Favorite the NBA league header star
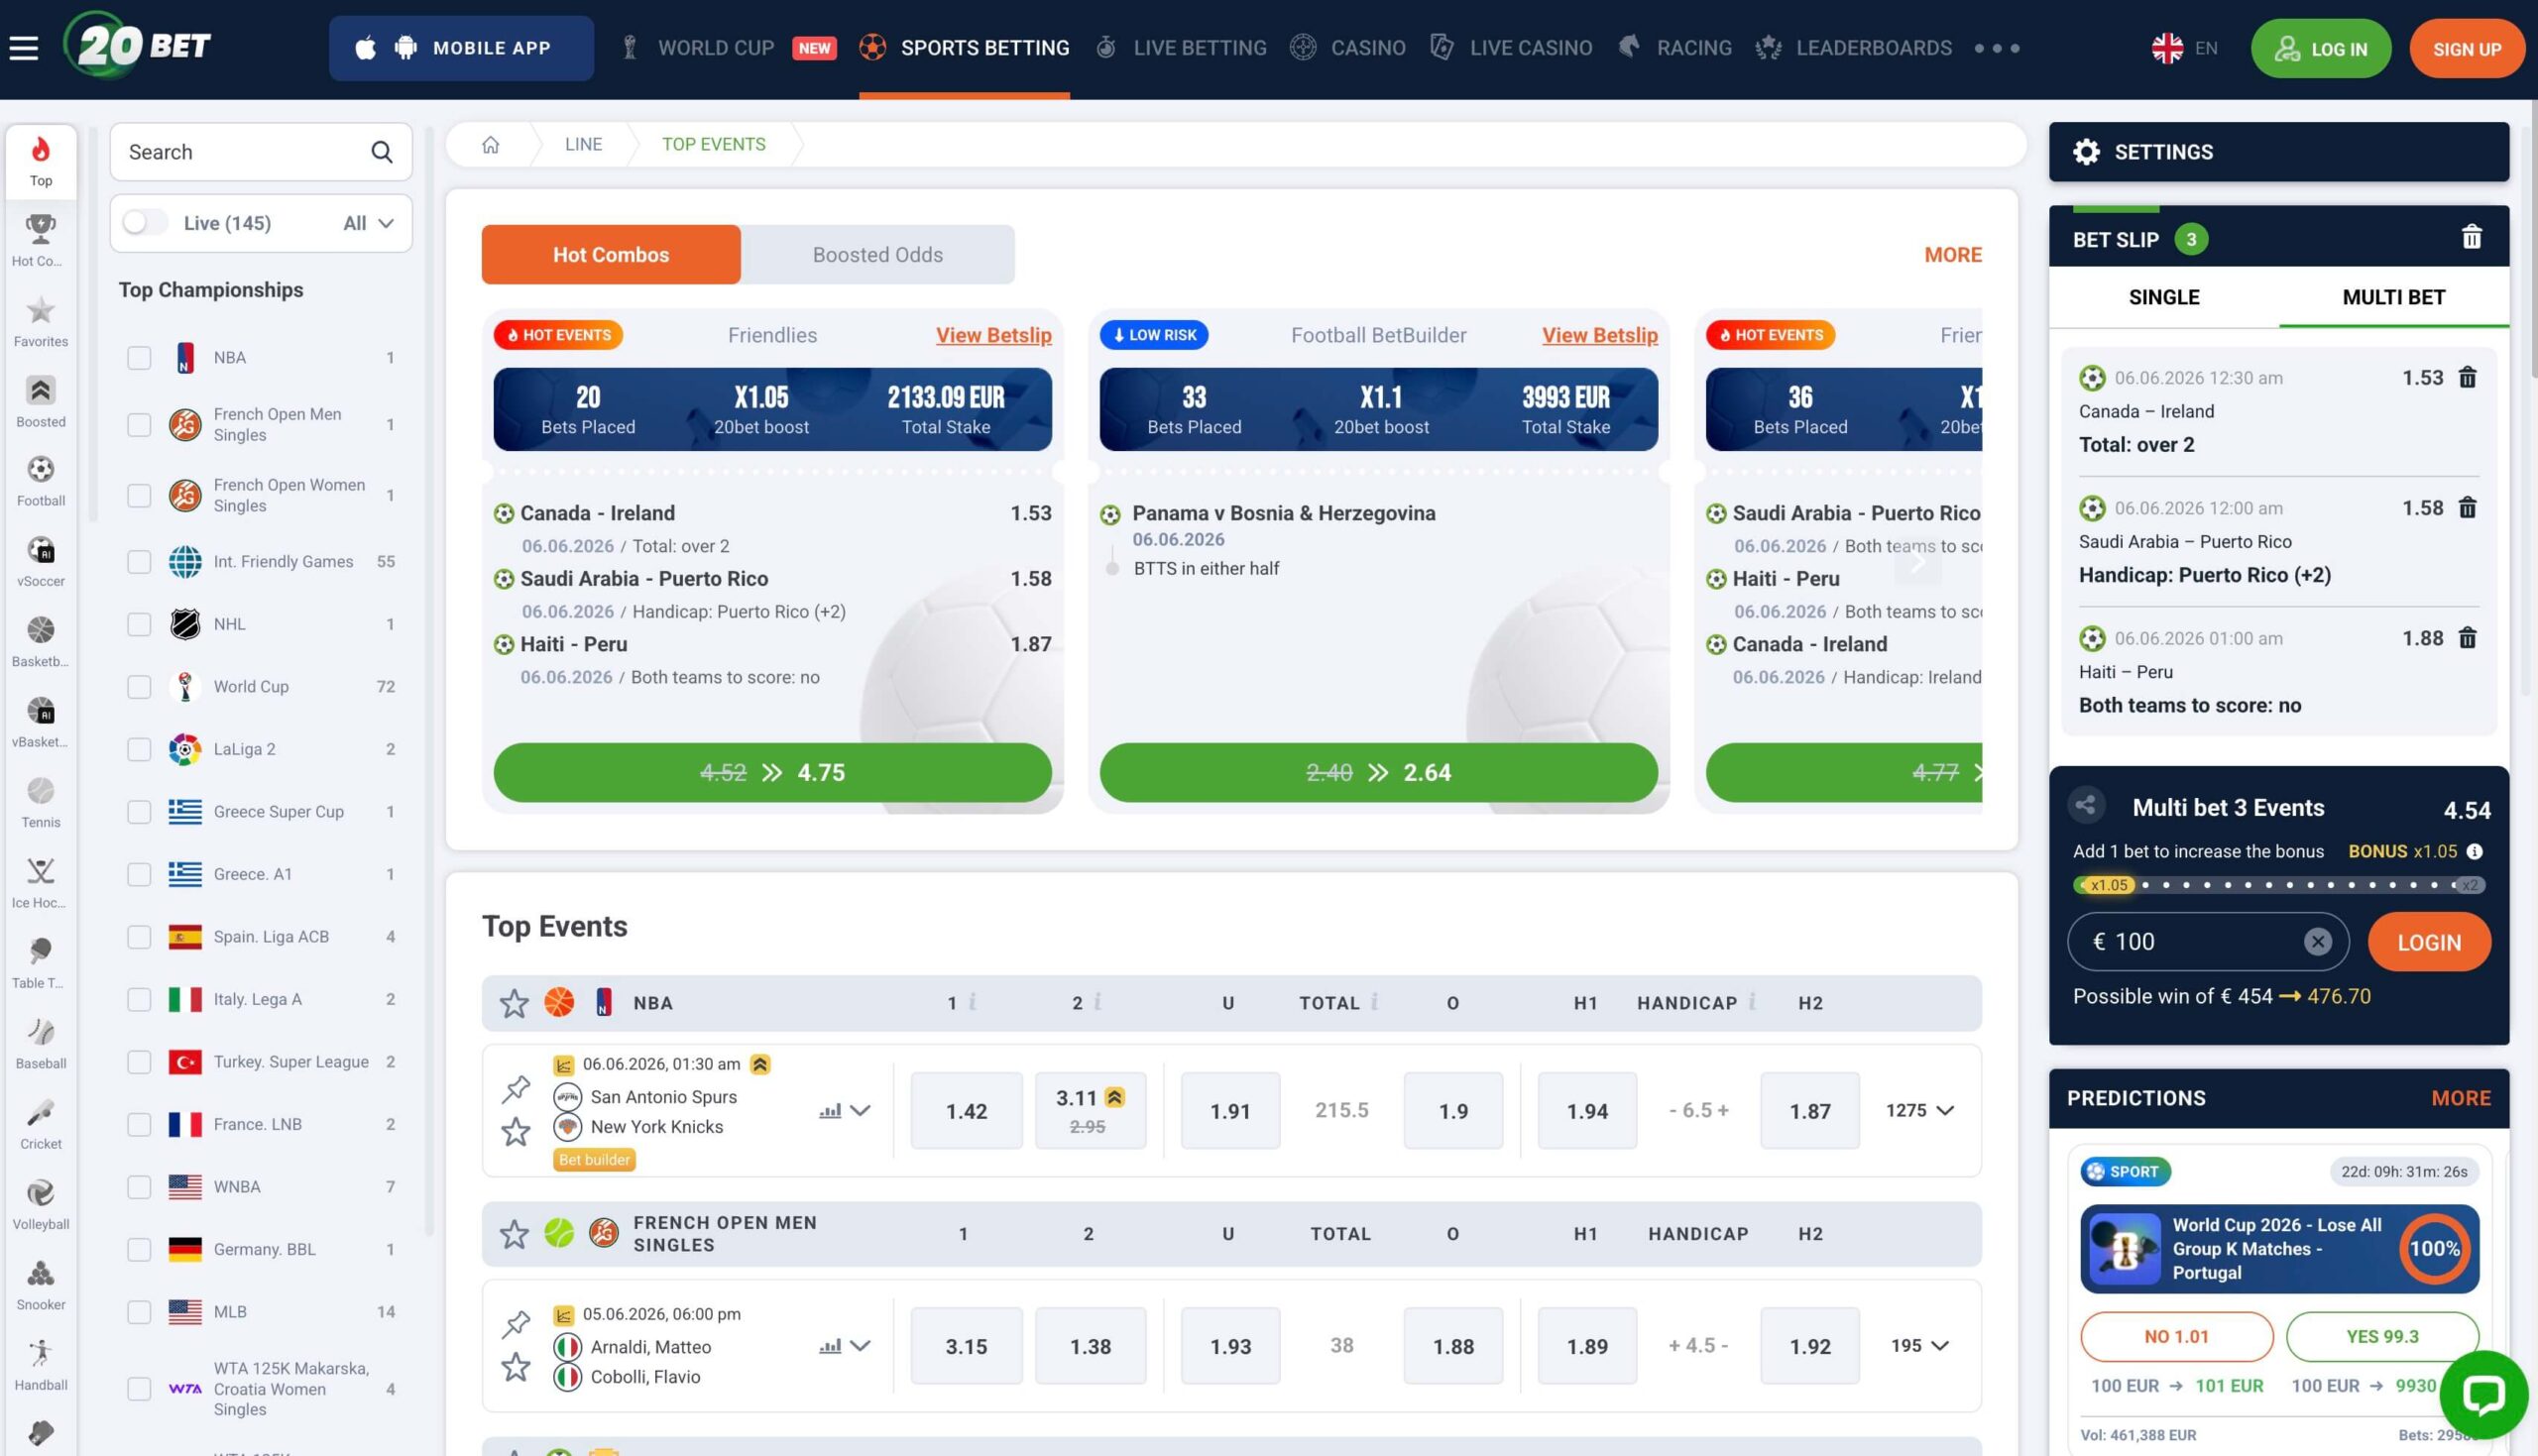 point(514,1003)
